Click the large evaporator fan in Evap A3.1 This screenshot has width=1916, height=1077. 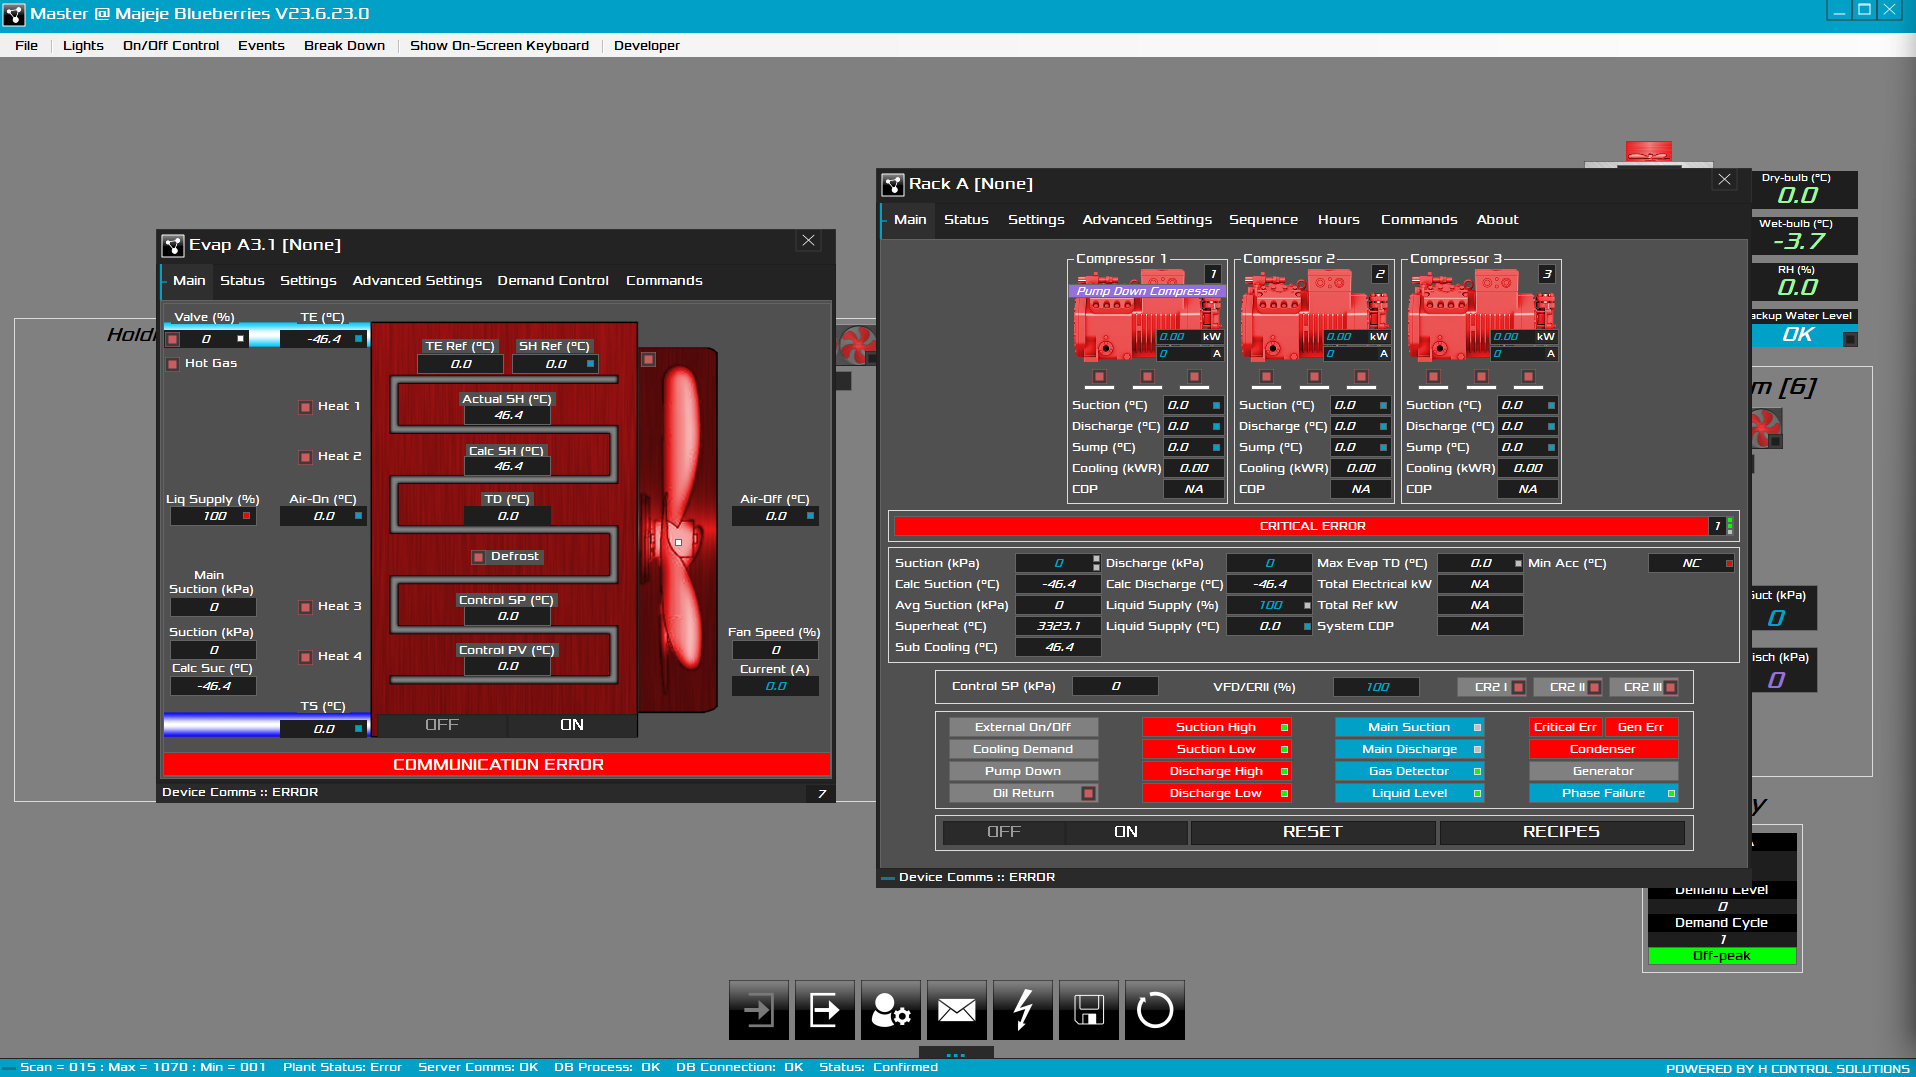tap(679, 530)
